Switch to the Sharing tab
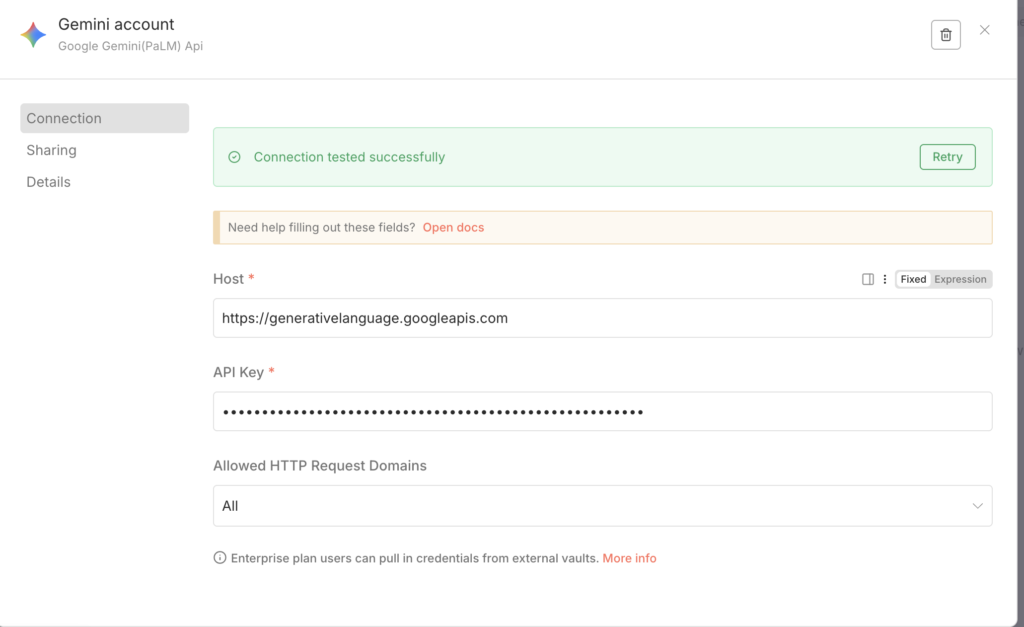Screen dimensions: 1024x627 (x=52, y=150)
